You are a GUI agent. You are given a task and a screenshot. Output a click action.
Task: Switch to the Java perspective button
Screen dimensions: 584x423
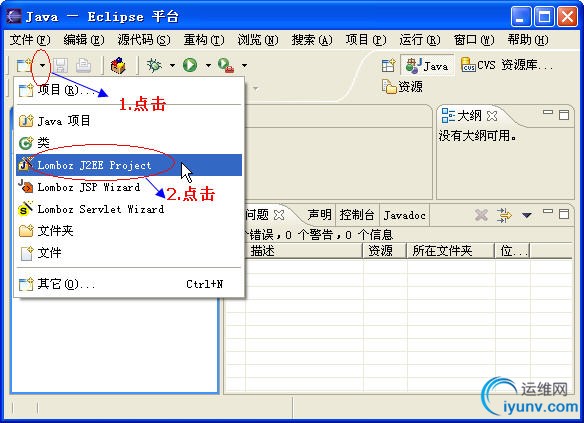[x=427, y=66]
